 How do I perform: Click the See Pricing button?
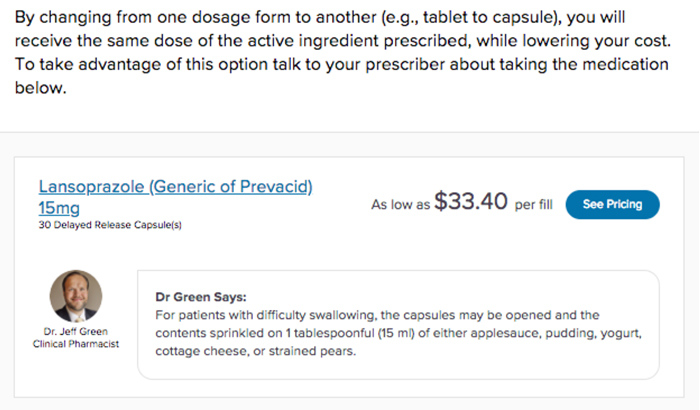612,205
